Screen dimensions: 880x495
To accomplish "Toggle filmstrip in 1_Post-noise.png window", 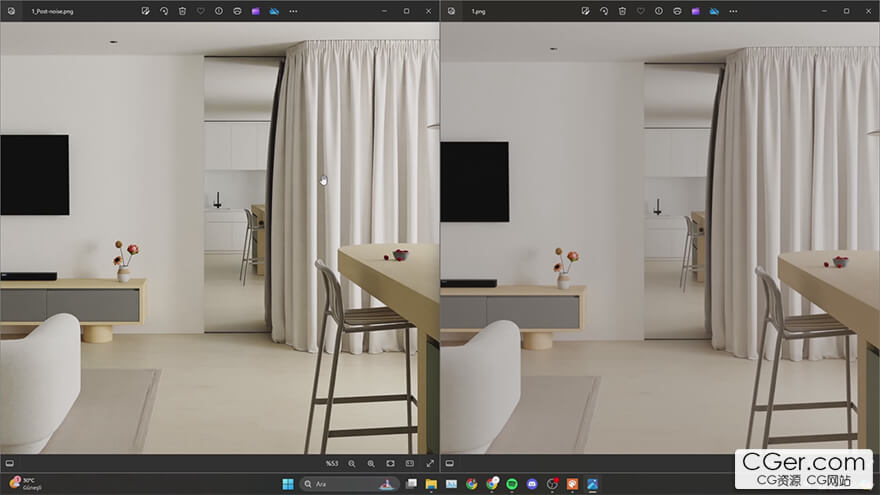I will point(10,464).
